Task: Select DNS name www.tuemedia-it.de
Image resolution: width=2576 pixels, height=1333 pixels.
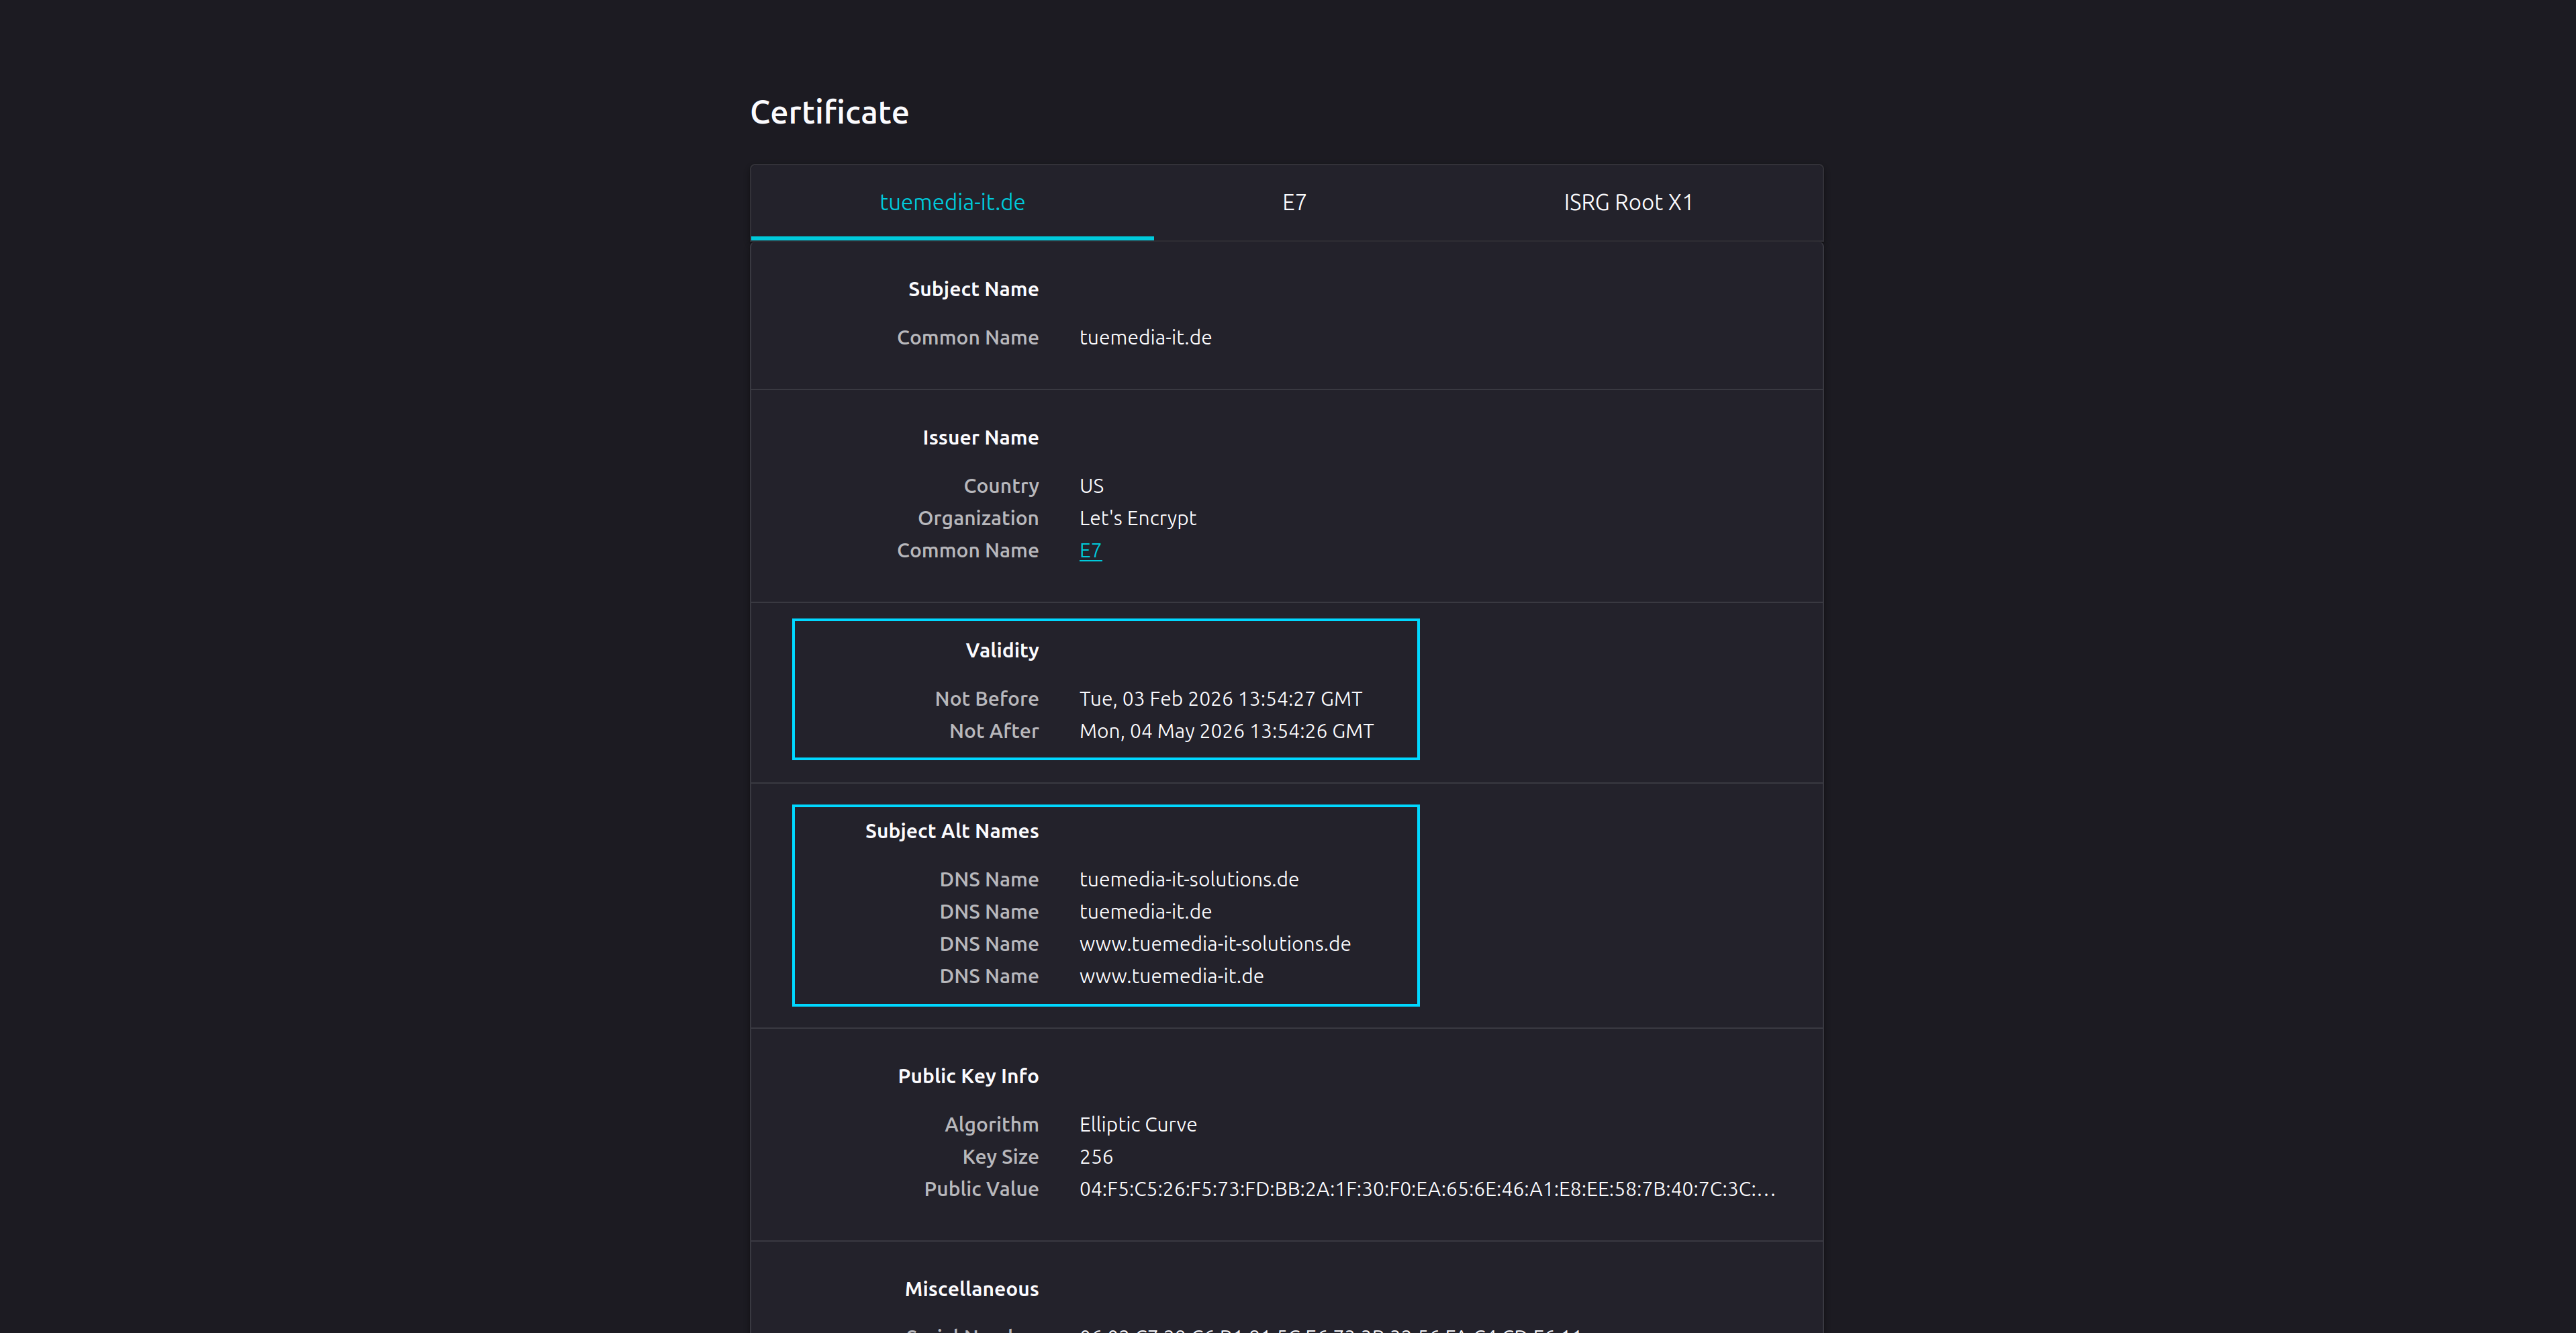Action: (x=1171, y=975)
